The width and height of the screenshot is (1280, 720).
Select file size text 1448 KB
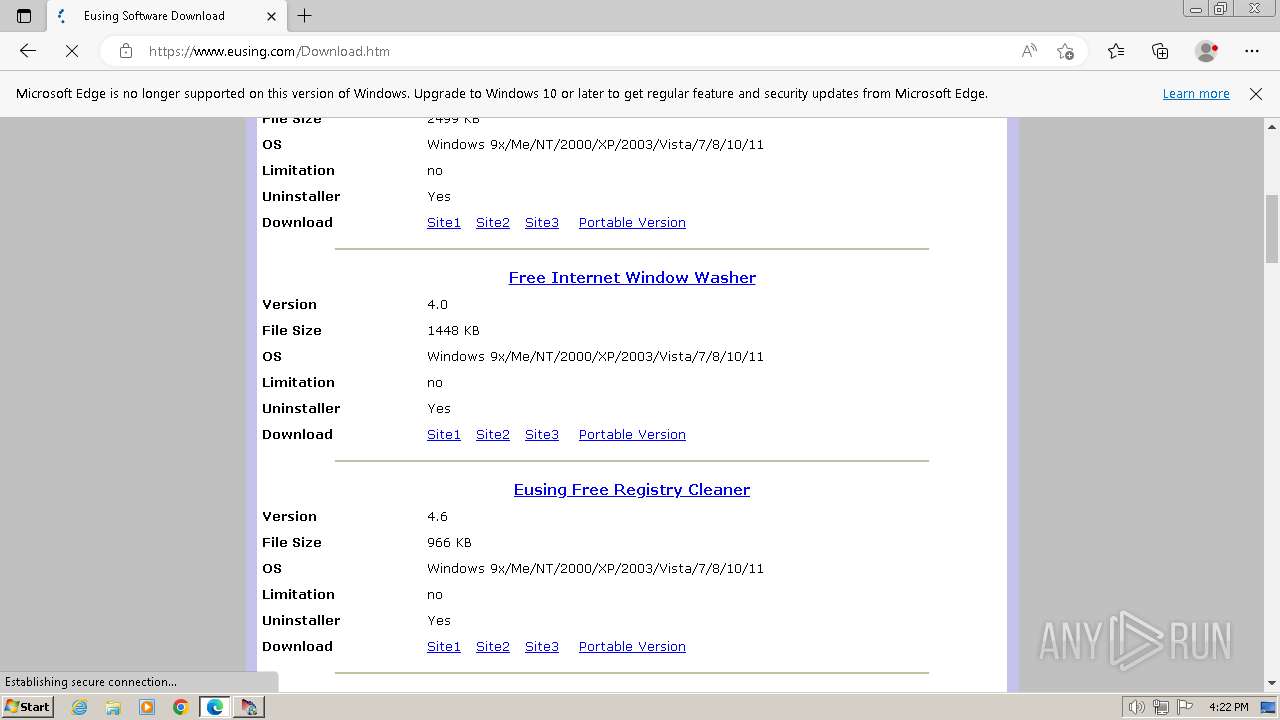(453, 331)
